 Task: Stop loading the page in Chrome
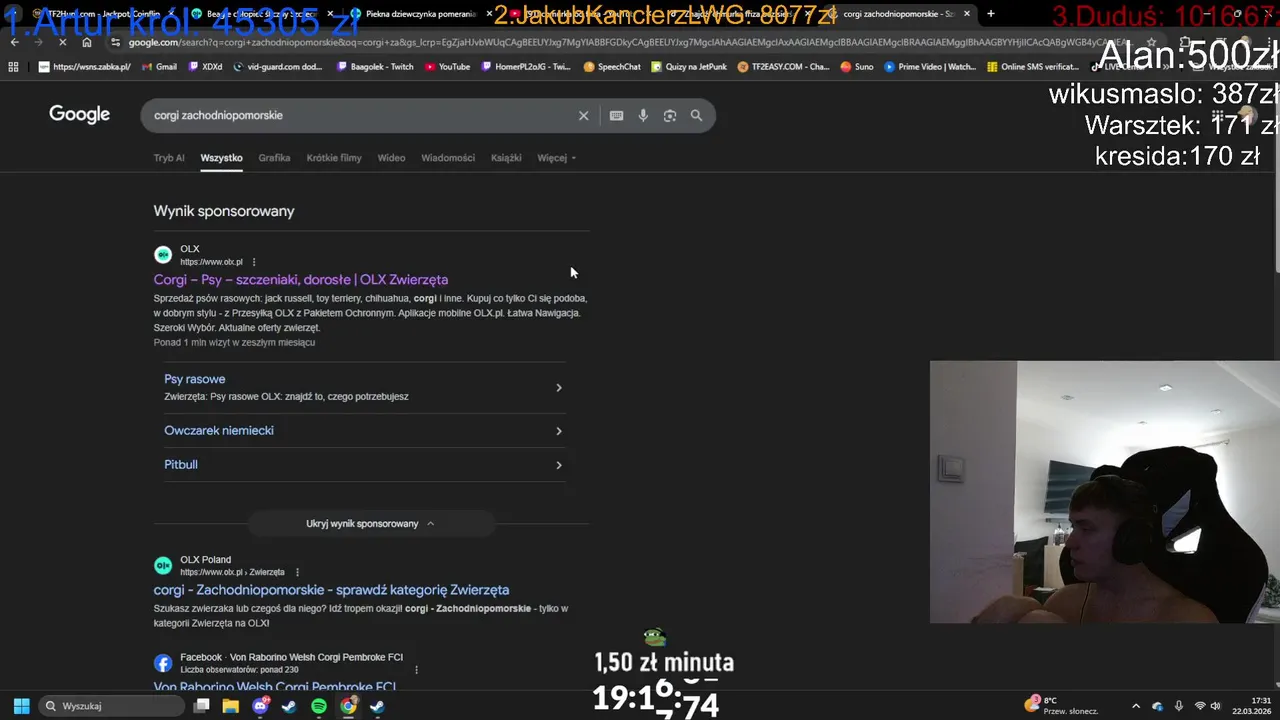(x=62, y=42)
